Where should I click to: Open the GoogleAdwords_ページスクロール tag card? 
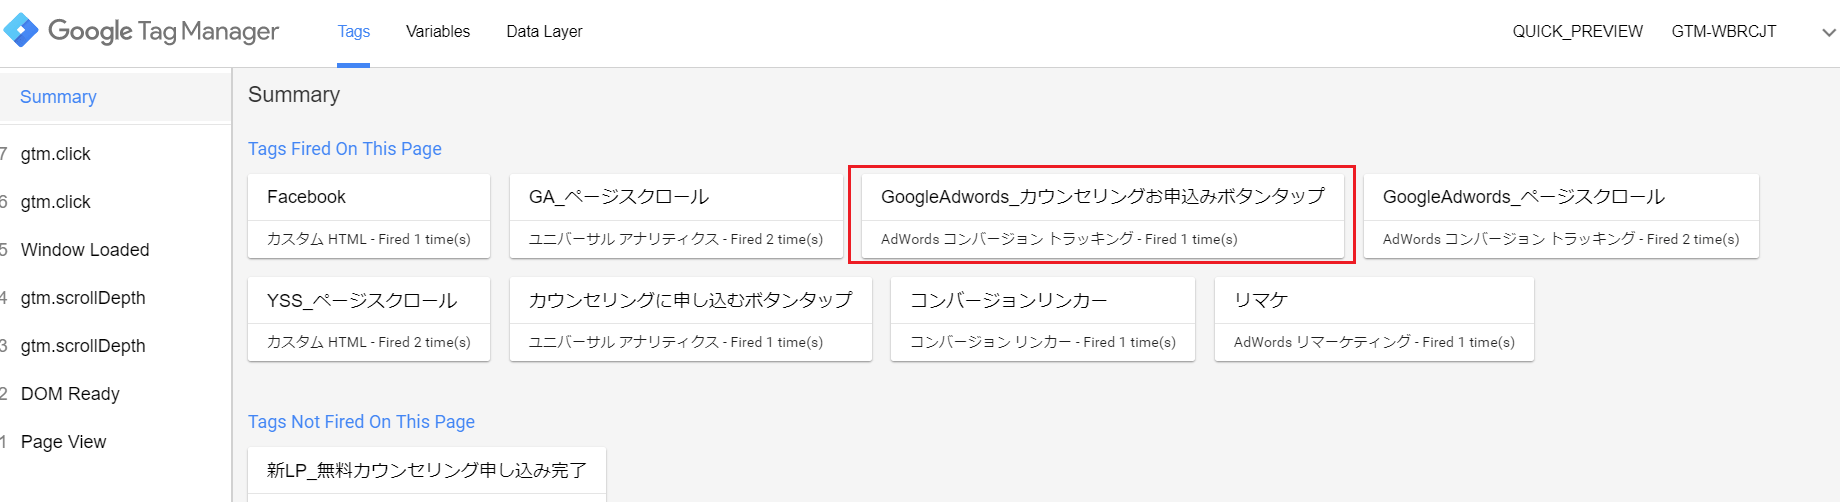[x=1561, y=216]
